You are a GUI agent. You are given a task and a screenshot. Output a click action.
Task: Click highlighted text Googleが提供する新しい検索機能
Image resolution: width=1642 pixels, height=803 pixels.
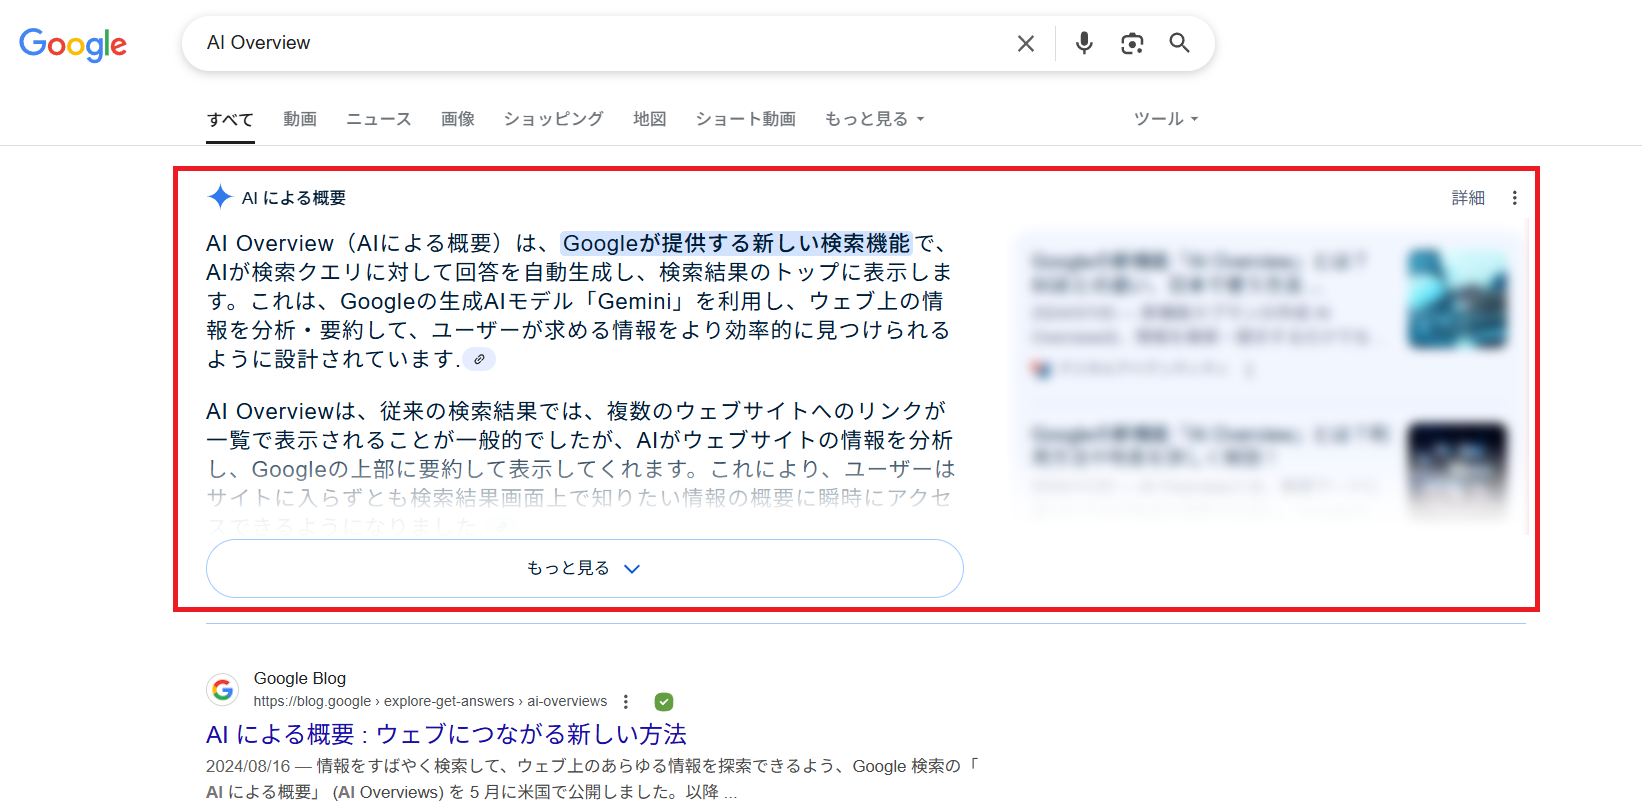(736, 243)
